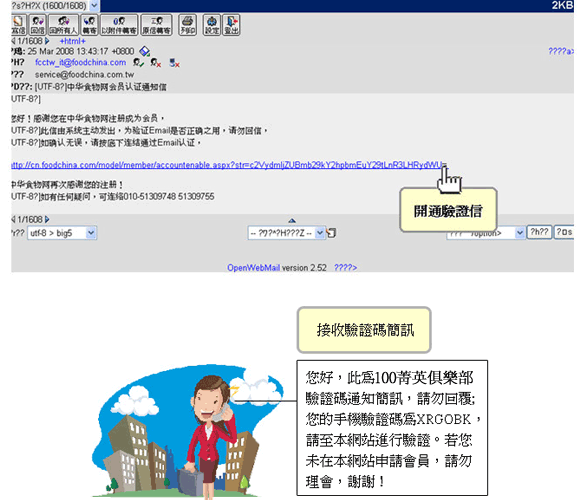Viewport: 585px width, 500px height.
Task: Click block sender red-x person icon
Action: (x=156, y=63)
